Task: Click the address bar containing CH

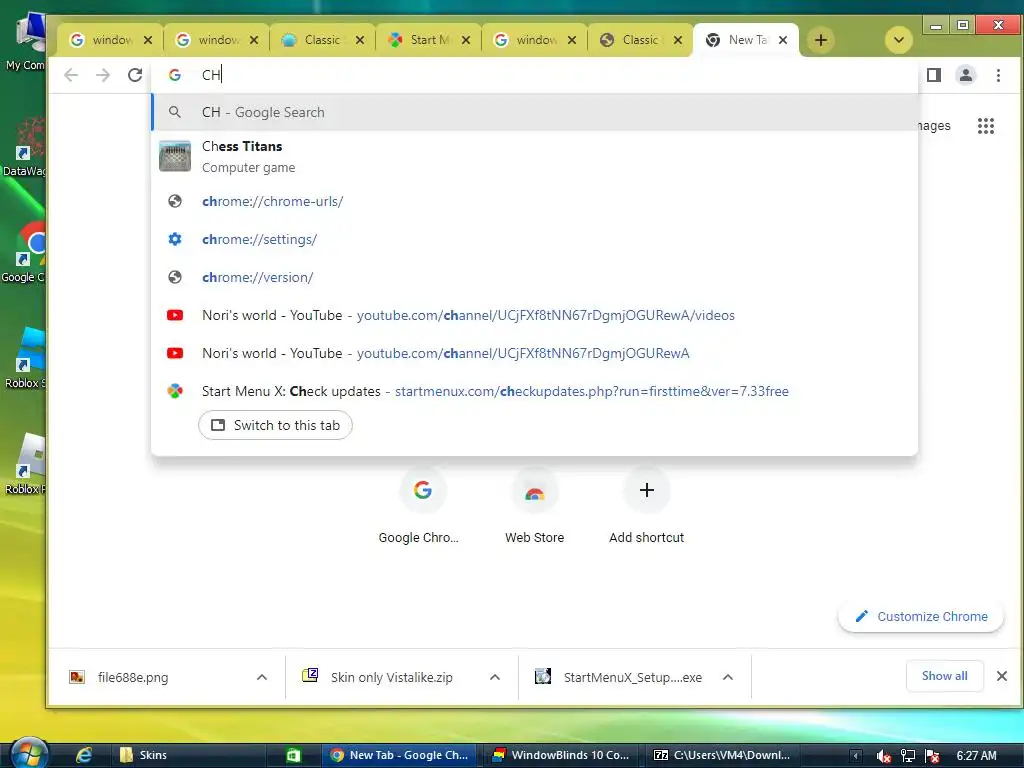Action: point(536,75)
